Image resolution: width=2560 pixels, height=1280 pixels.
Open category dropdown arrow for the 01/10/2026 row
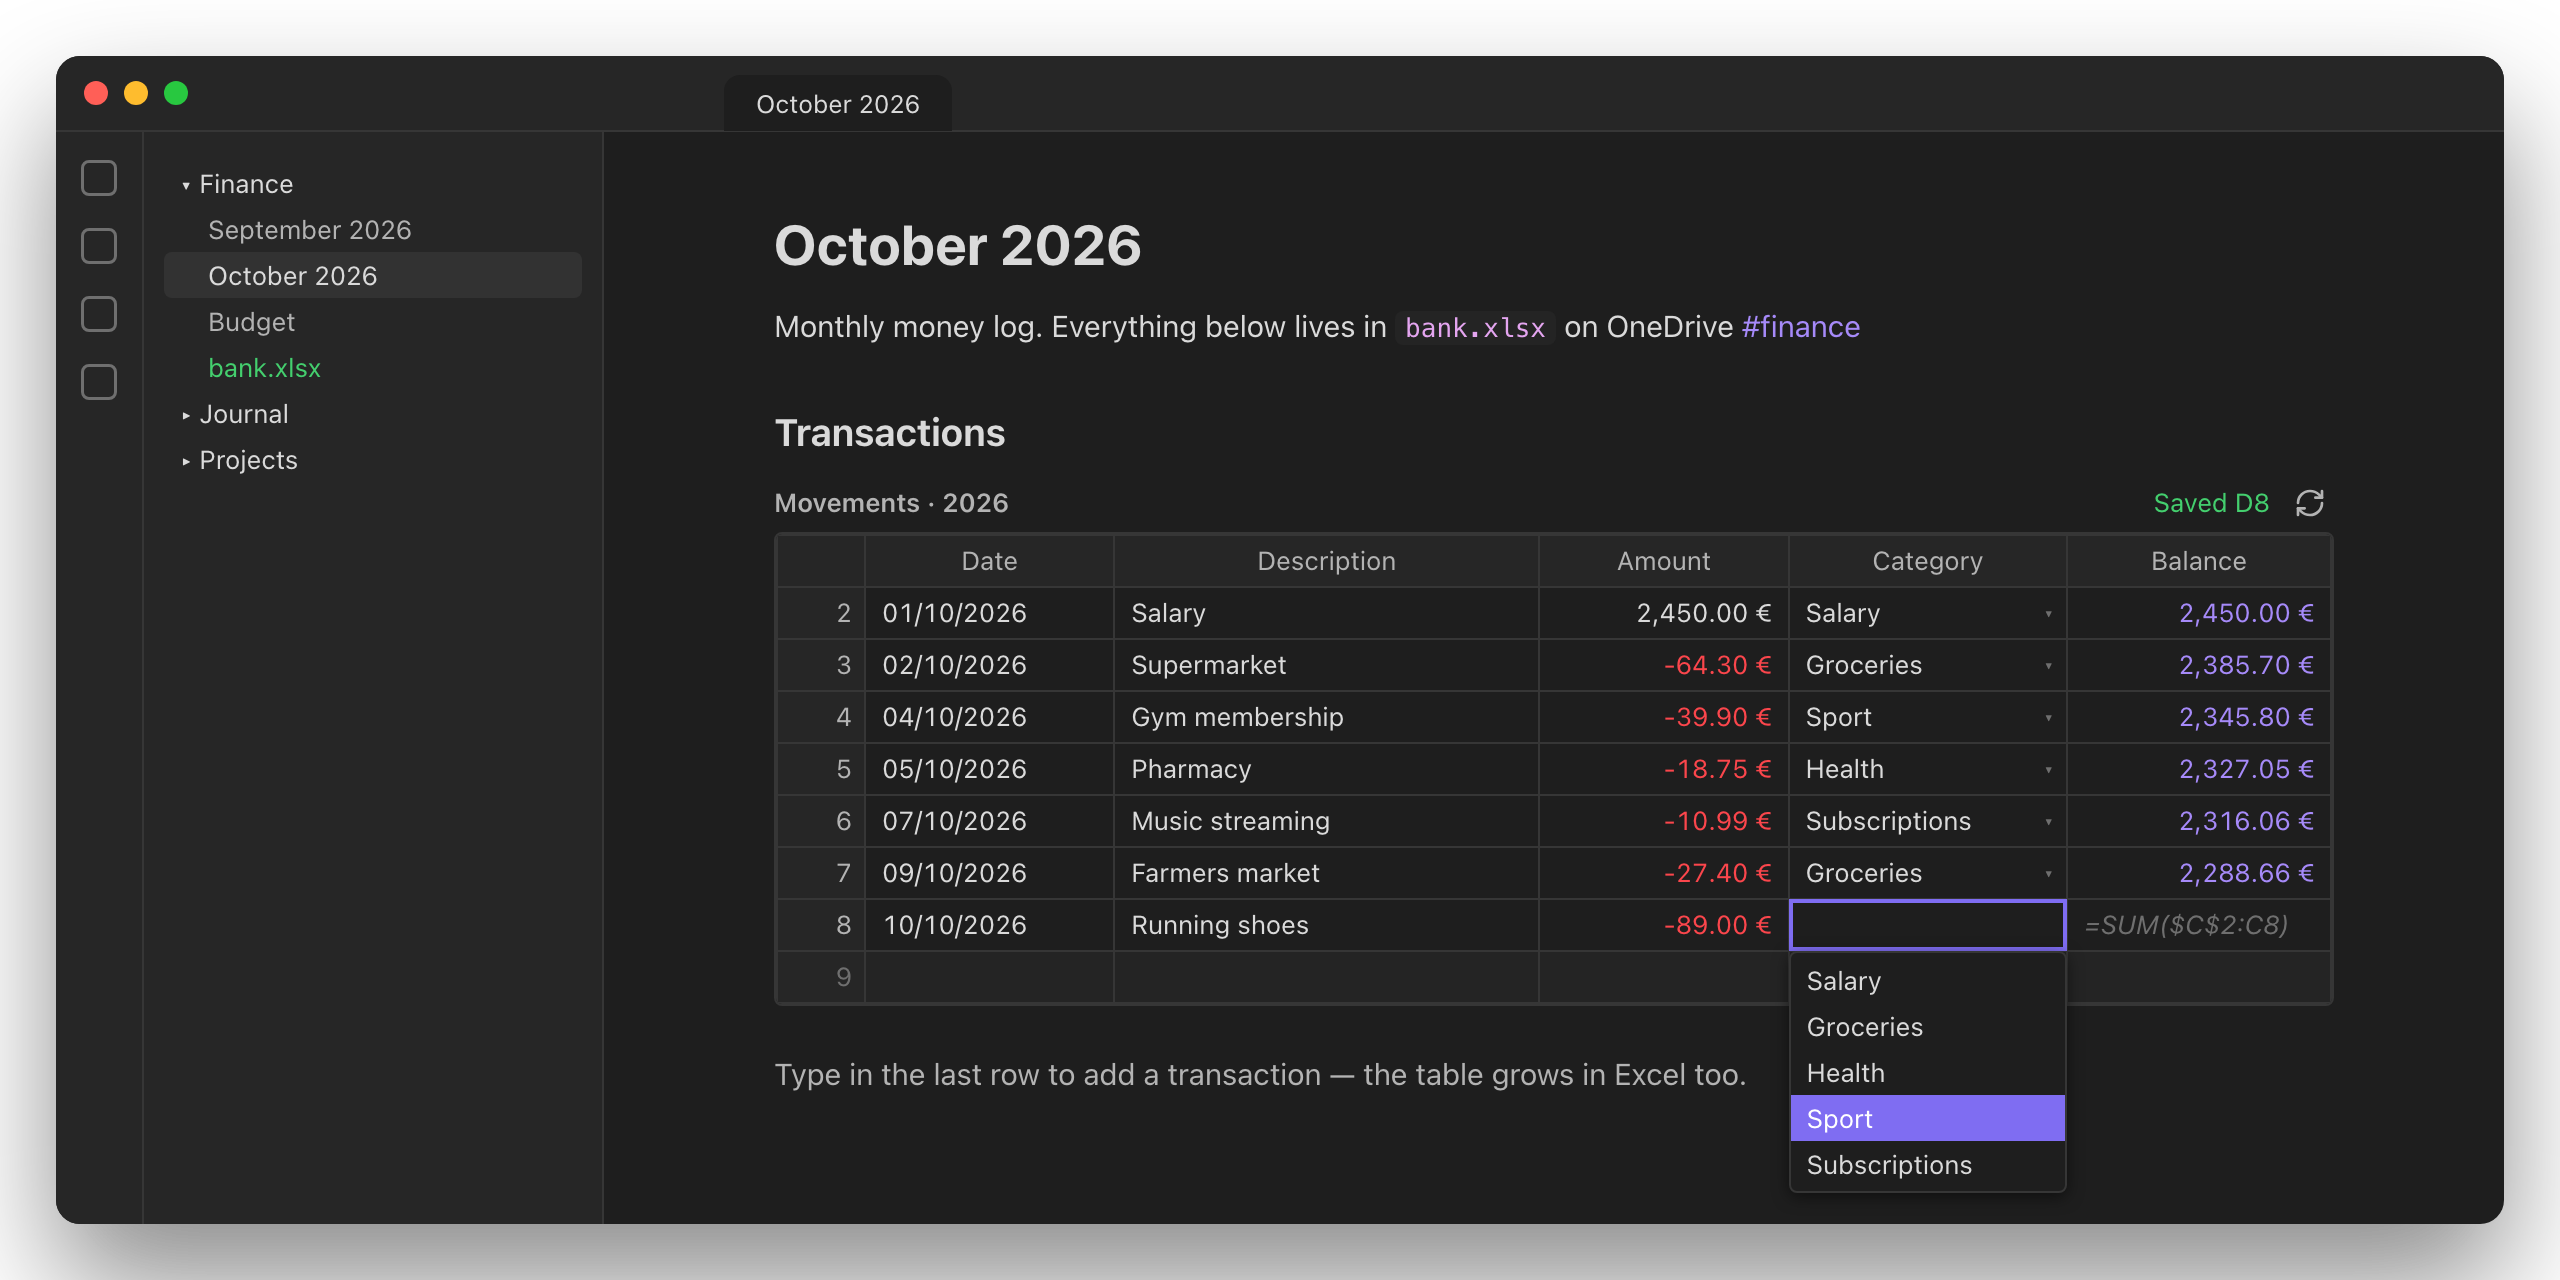click(2048, 614)
